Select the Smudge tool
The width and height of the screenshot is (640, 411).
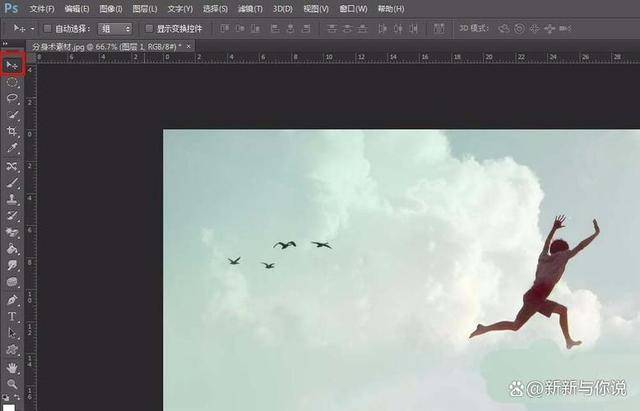pos(12,266)
